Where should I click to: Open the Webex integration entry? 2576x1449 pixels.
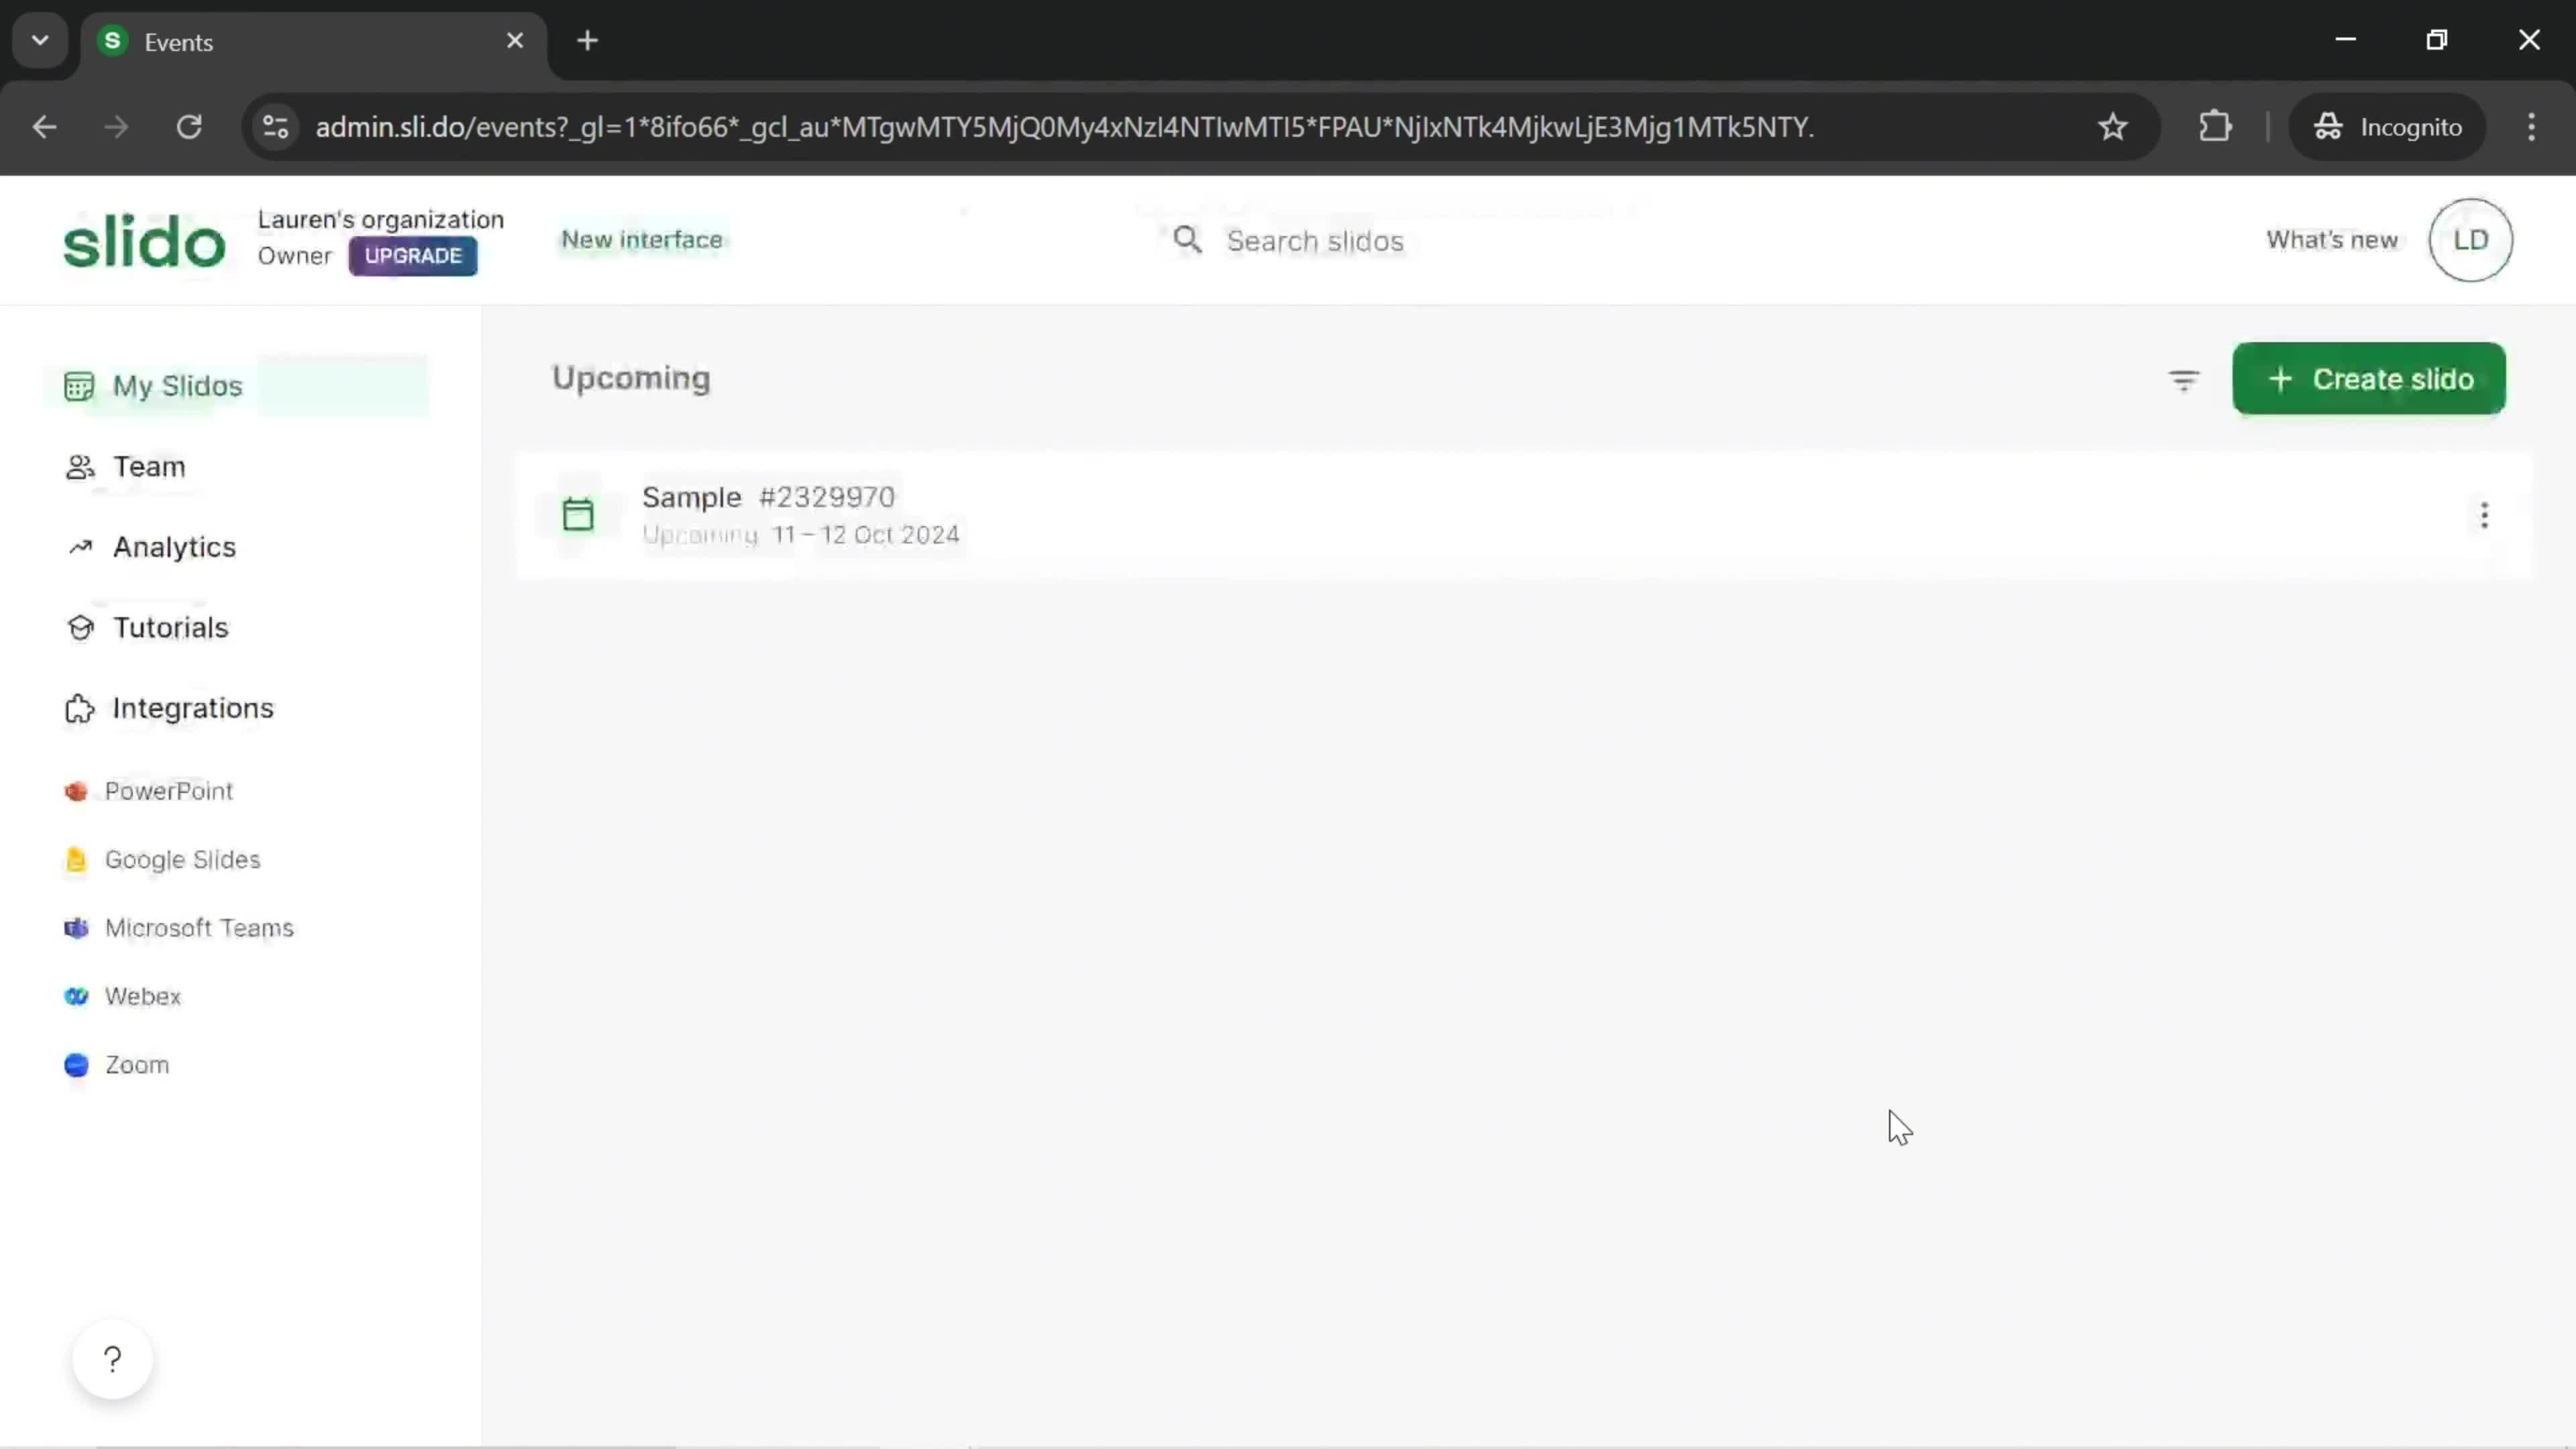[142, 994]
